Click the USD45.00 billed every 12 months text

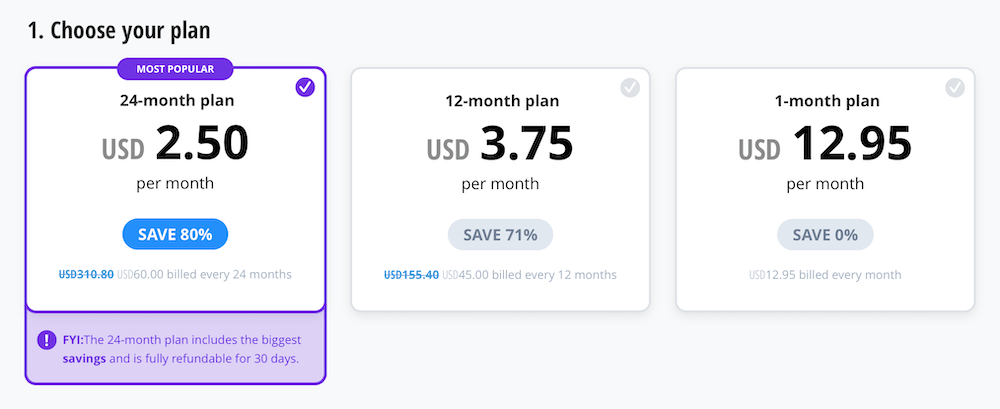[529, 274]
